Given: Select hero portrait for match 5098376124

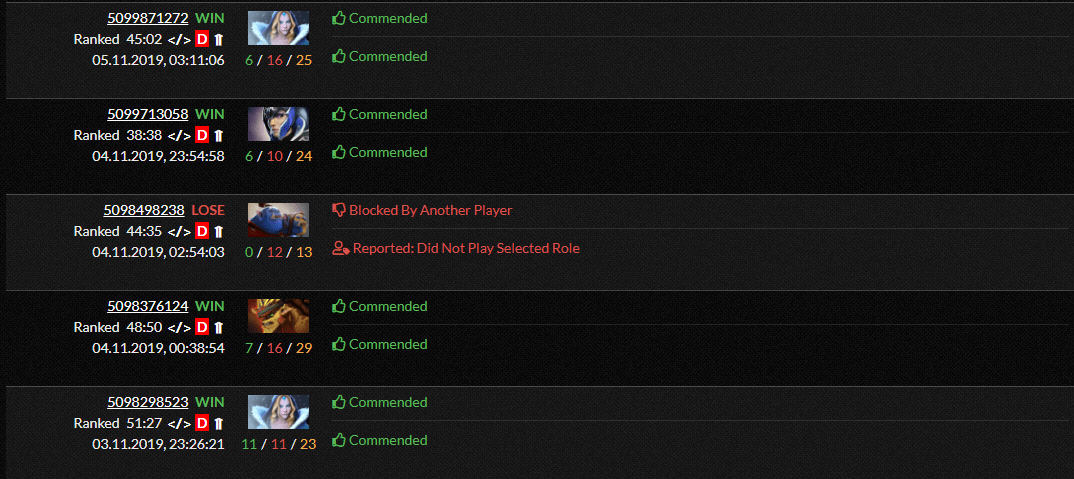Looking at the screenshot, I should (x=278, y=316).
